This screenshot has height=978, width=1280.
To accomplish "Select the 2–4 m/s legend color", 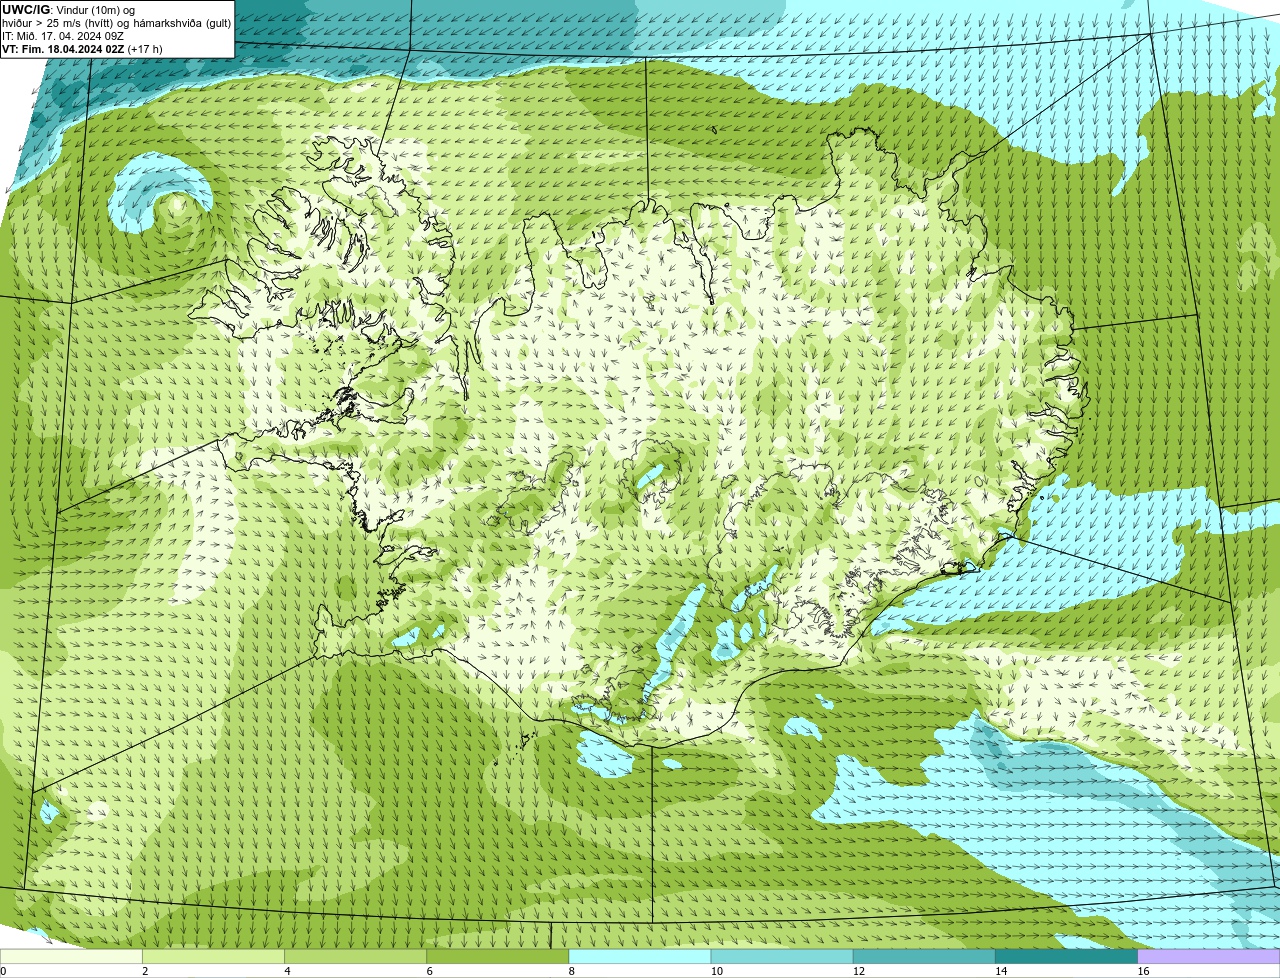I will pyautogui.click(x=213, y=956).
